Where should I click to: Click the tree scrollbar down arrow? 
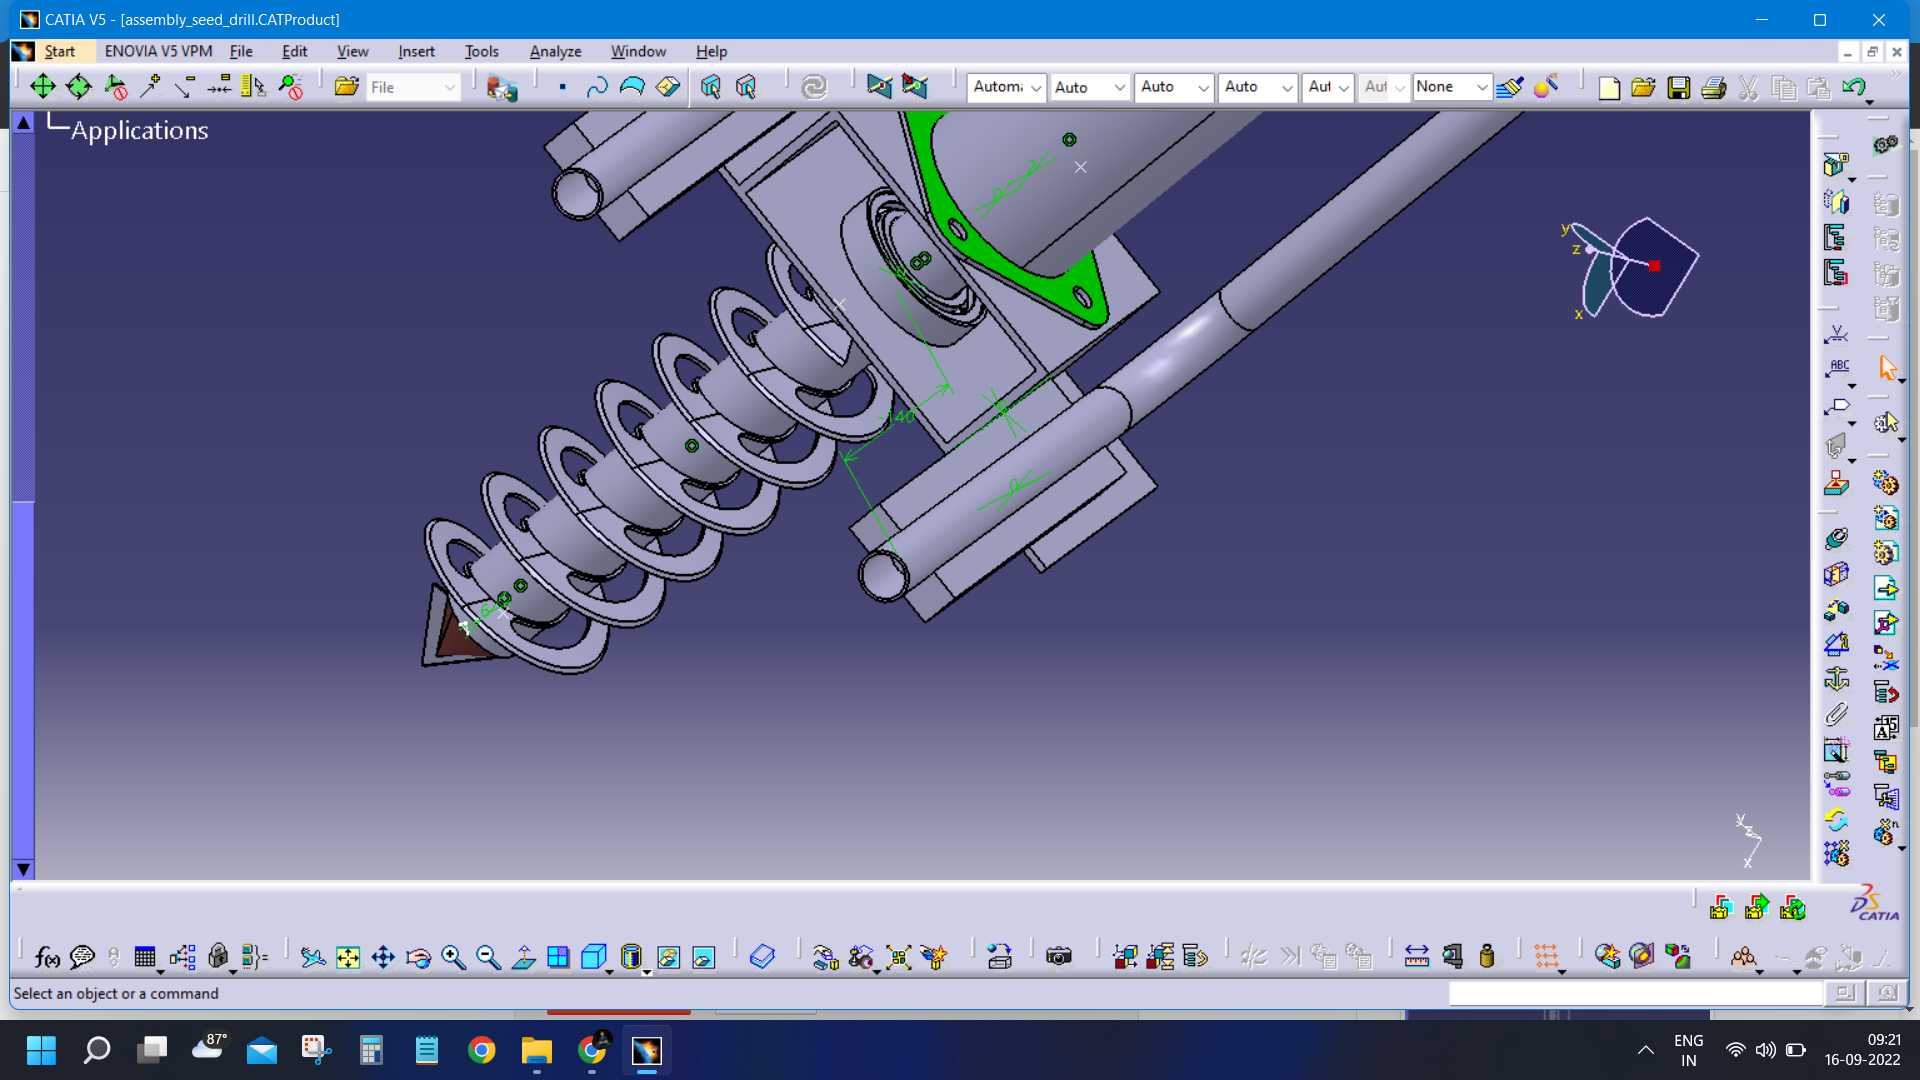pyautogui.click(x=23, y=870)
